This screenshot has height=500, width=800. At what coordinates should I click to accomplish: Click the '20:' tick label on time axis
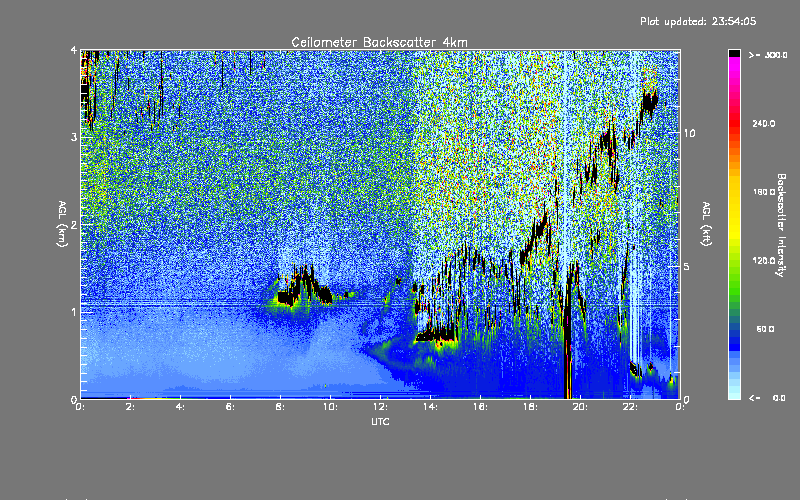point(580,407)
